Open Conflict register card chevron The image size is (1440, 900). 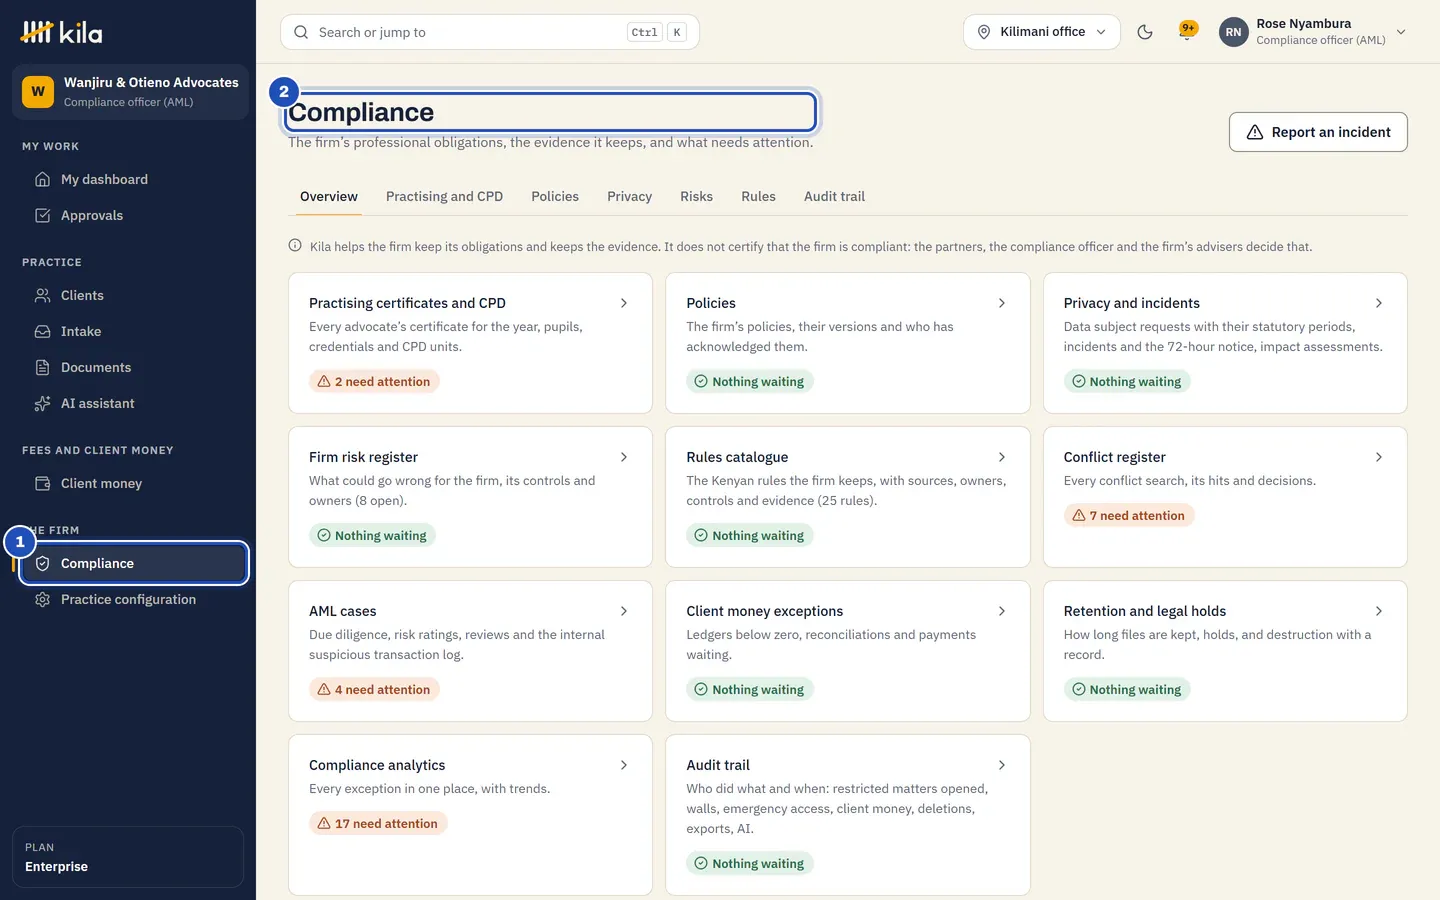(x=1379, y=457)
